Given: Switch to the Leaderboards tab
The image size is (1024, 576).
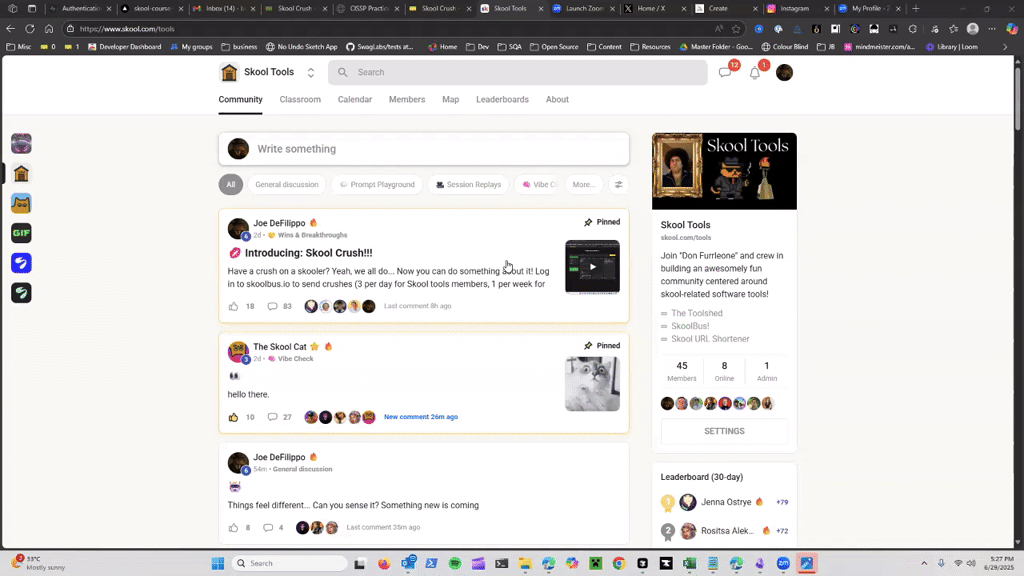Looking at the screenshot, I should point(502,99).
